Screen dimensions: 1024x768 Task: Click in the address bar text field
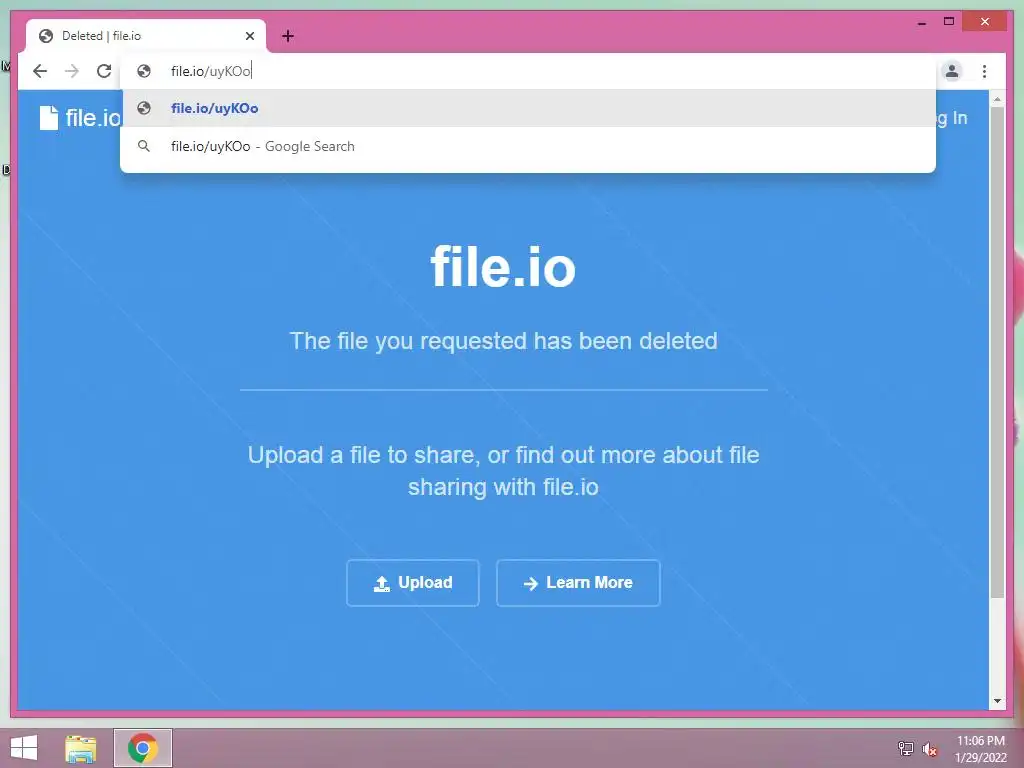click(x=528, y=71)
